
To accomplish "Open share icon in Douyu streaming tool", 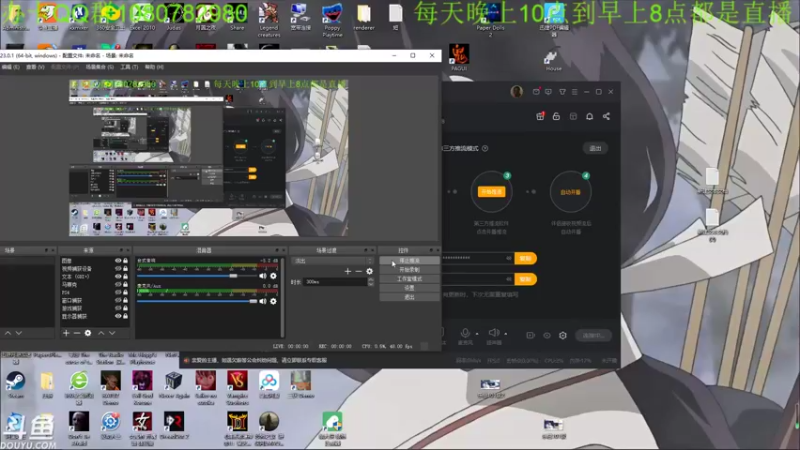I will [x=606, y=116].
